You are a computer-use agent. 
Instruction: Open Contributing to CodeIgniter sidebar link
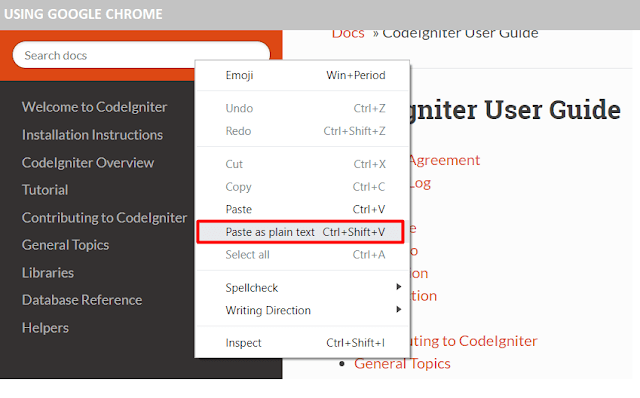click(x=104, y=218)
